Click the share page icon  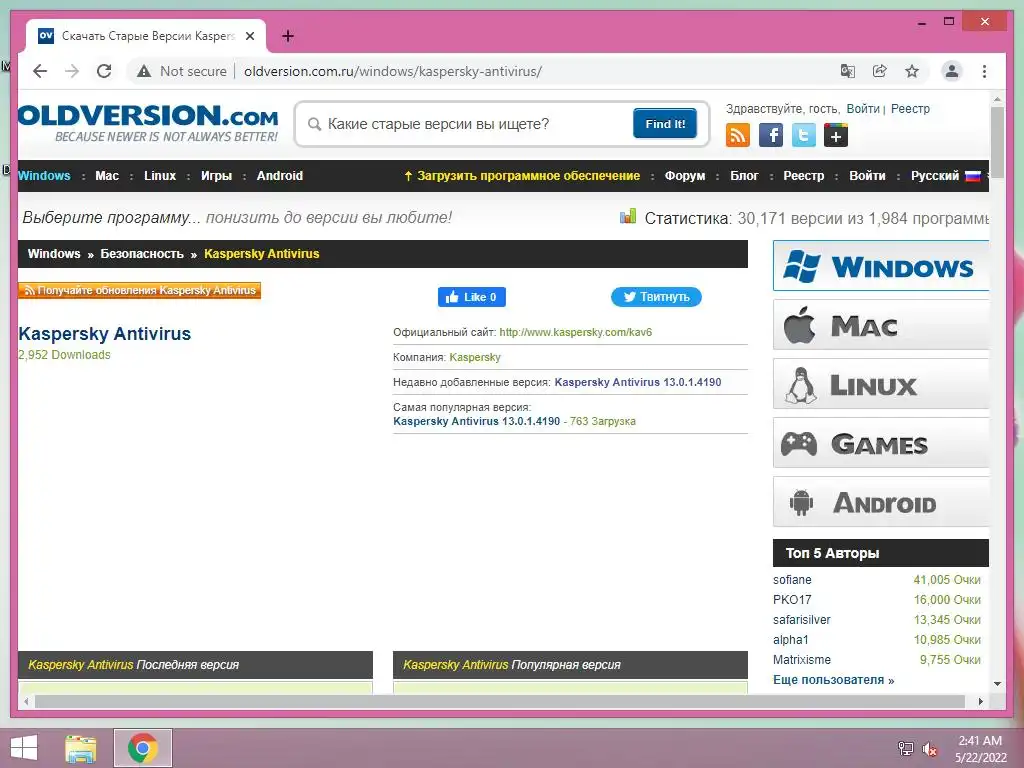(x=880, y=71)
